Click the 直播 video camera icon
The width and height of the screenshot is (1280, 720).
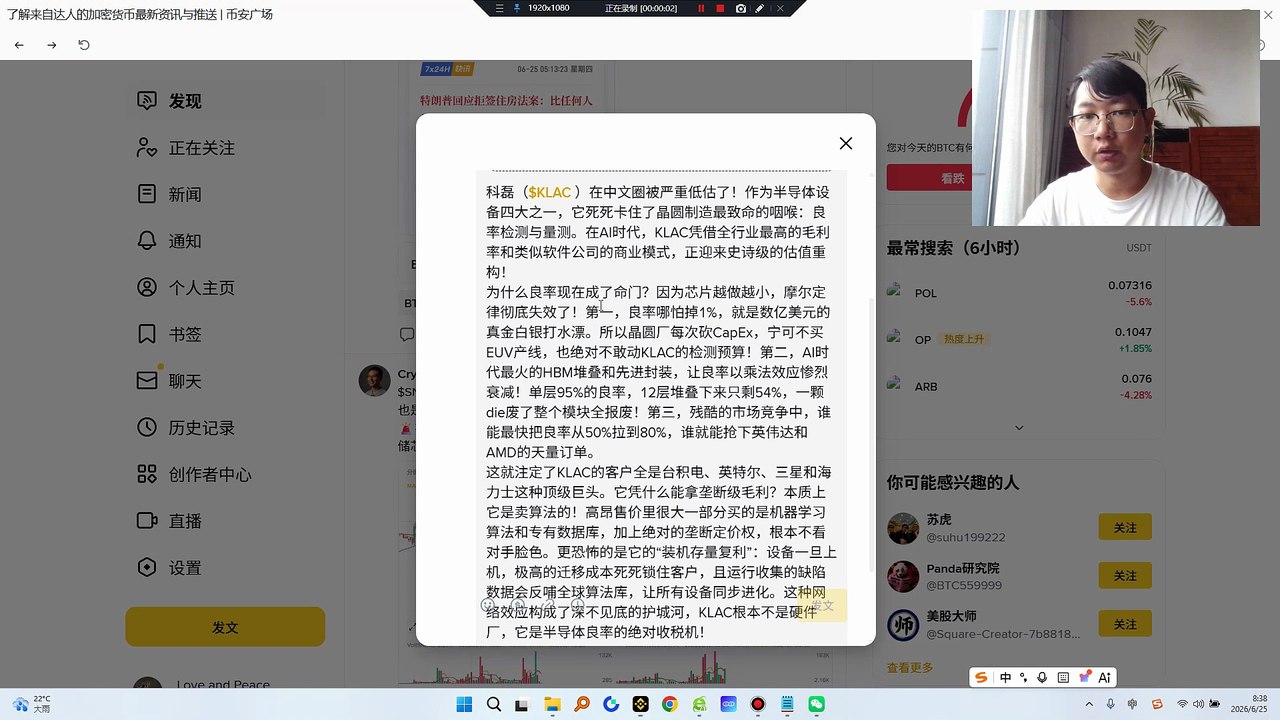[x=147, y=521]
